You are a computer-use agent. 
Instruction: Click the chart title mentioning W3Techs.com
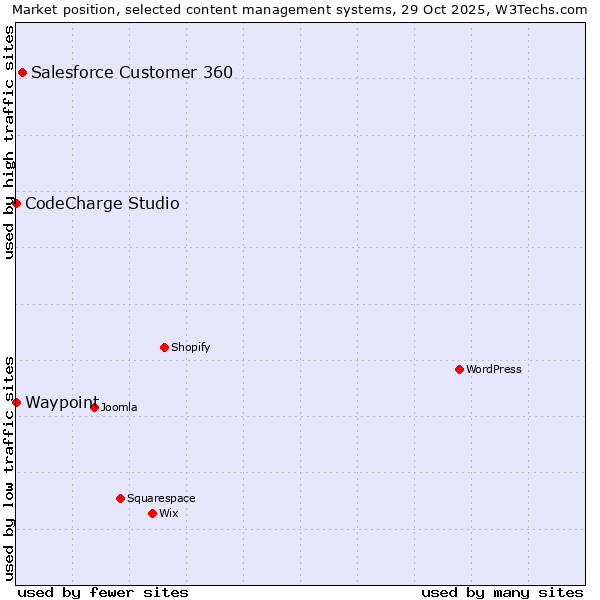coord(299,10)
